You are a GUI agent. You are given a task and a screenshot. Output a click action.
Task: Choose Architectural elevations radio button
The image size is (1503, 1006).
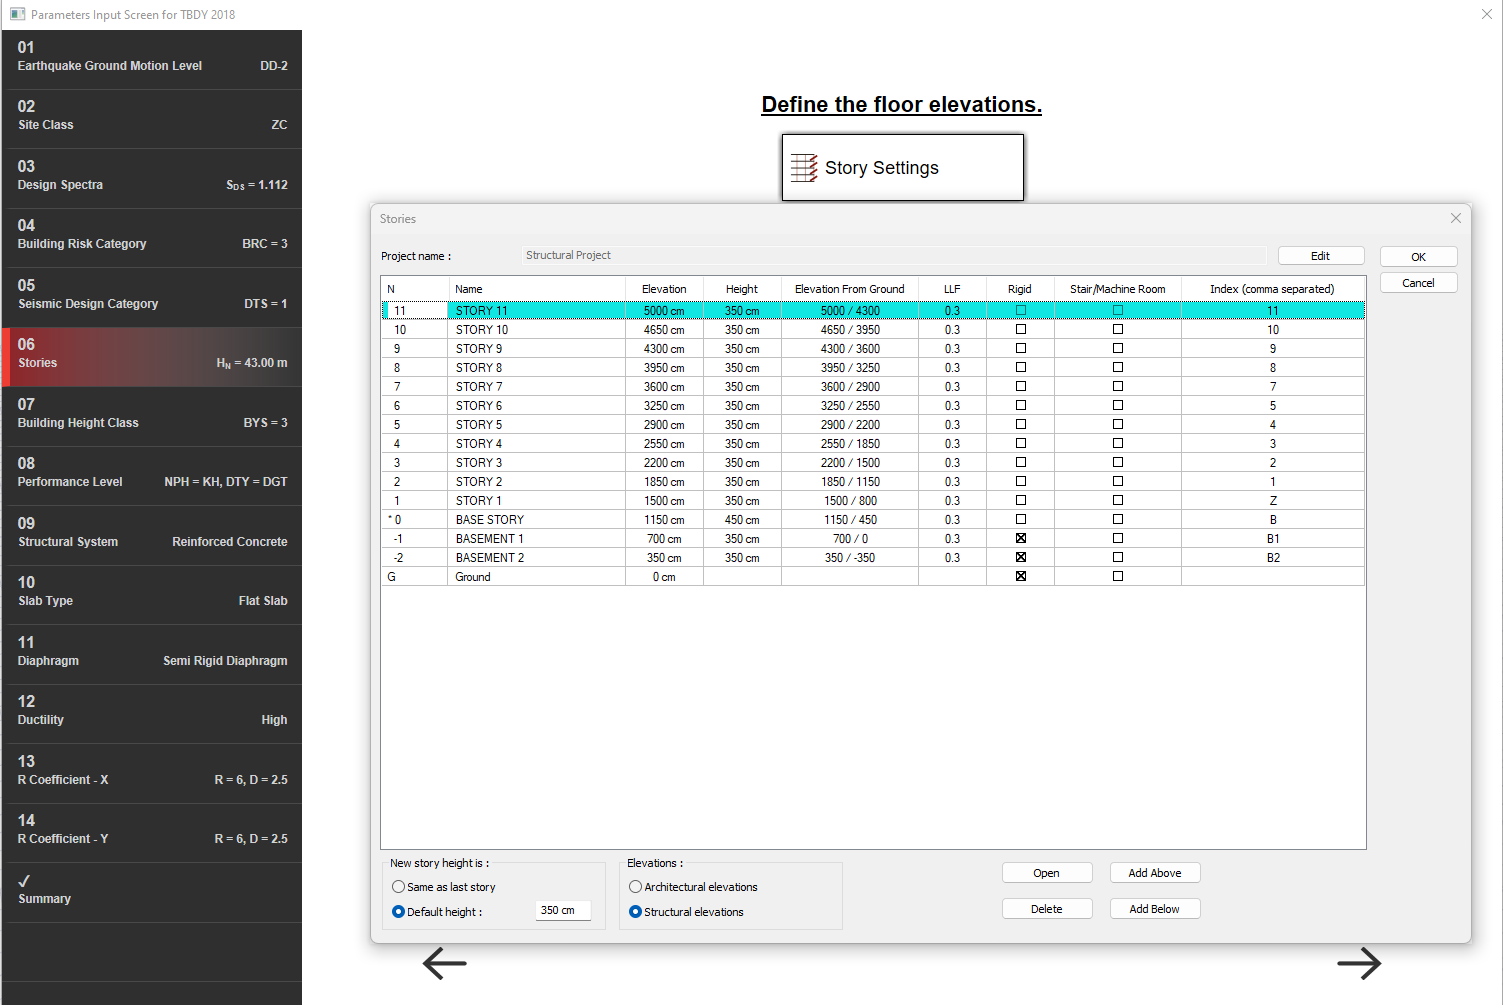click(x=635, y=887)
